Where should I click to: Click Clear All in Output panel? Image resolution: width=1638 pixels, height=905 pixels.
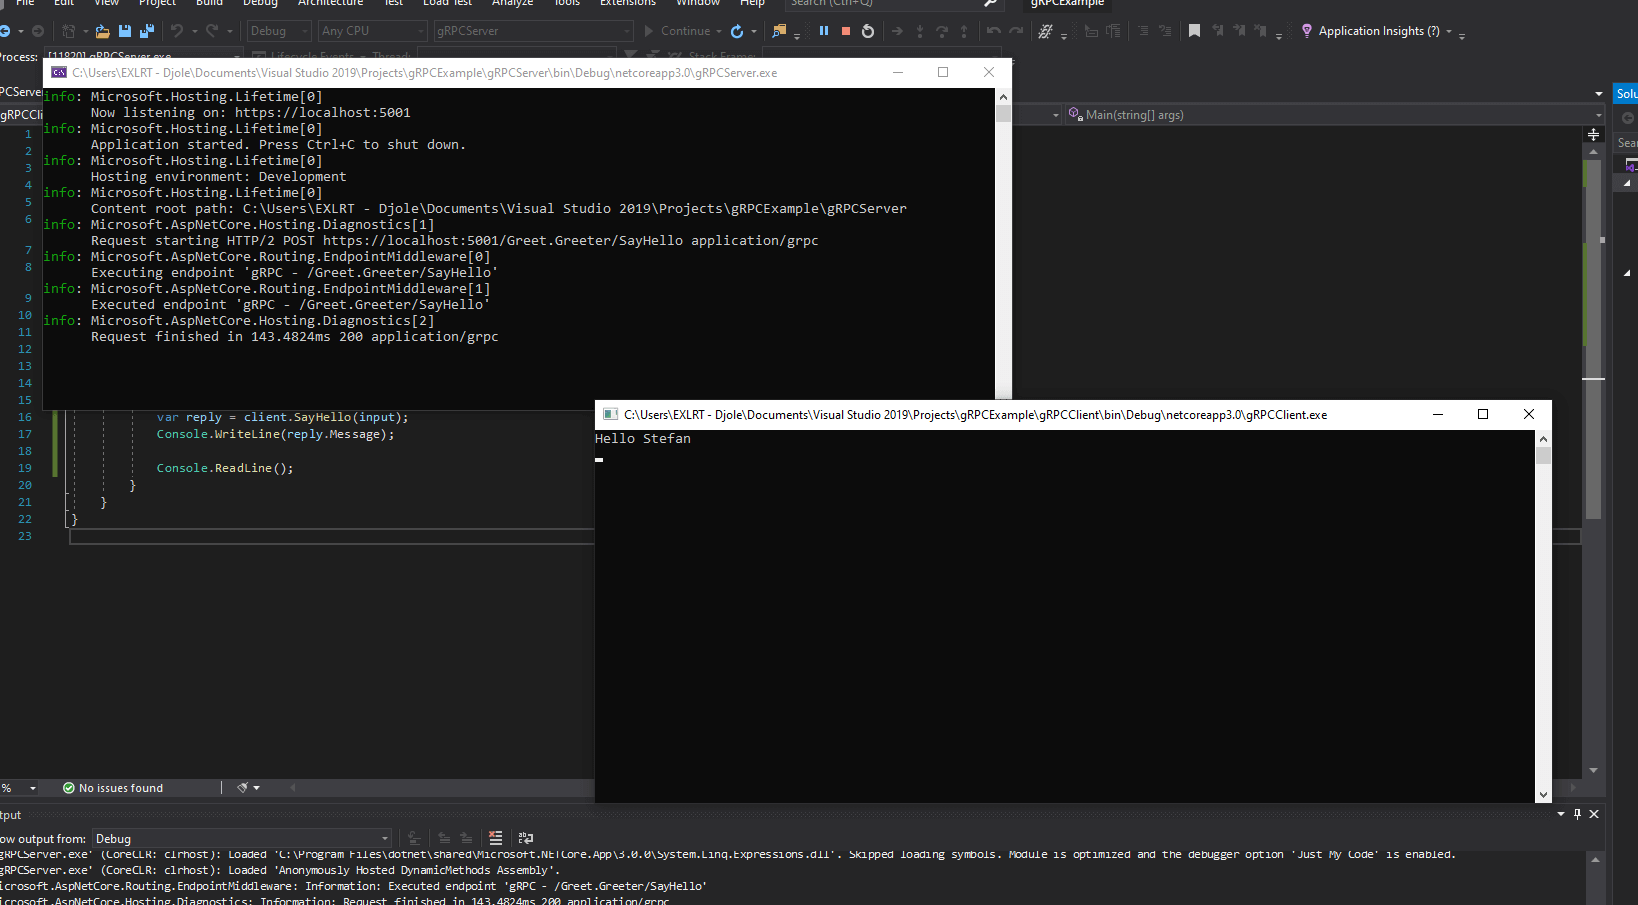click(495, 838)
